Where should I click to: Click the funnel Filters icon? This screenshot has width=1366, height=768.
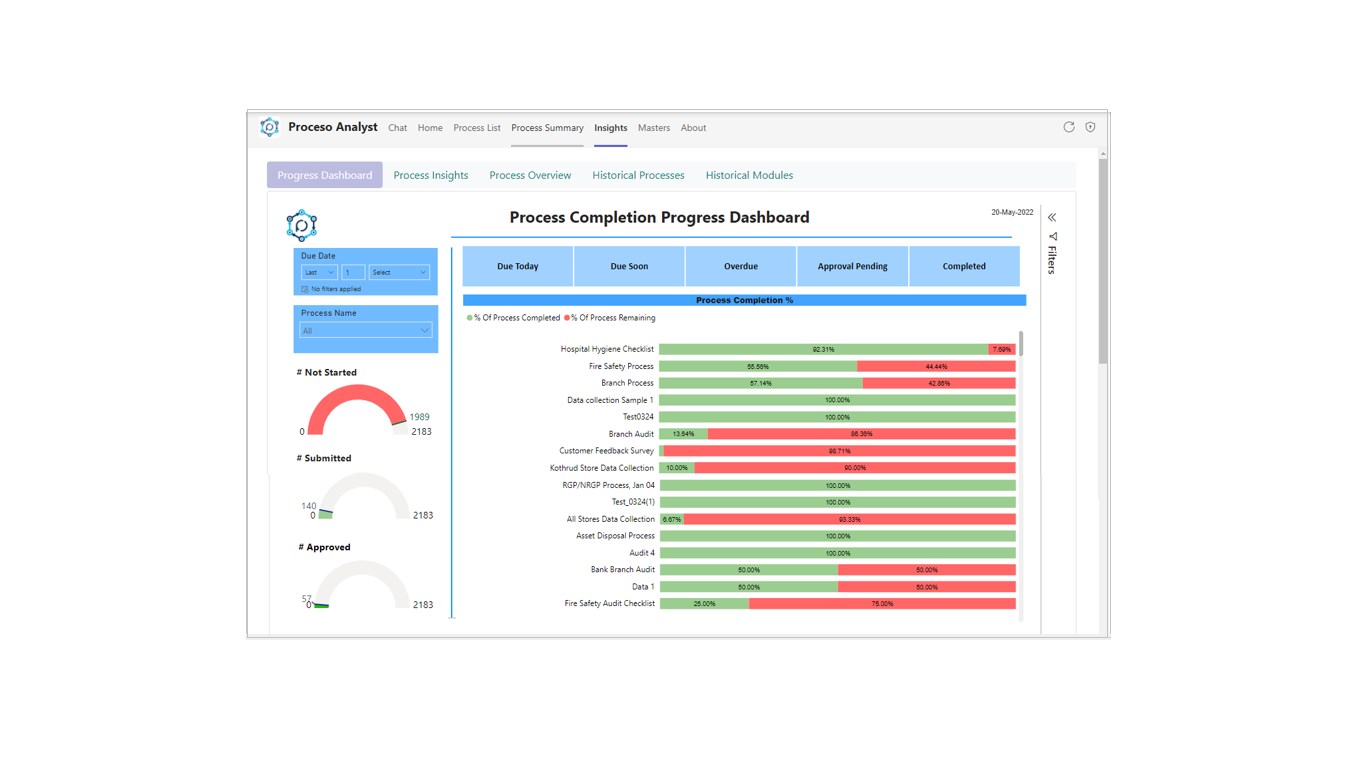pyautogui.click(x=1053, y=237)
